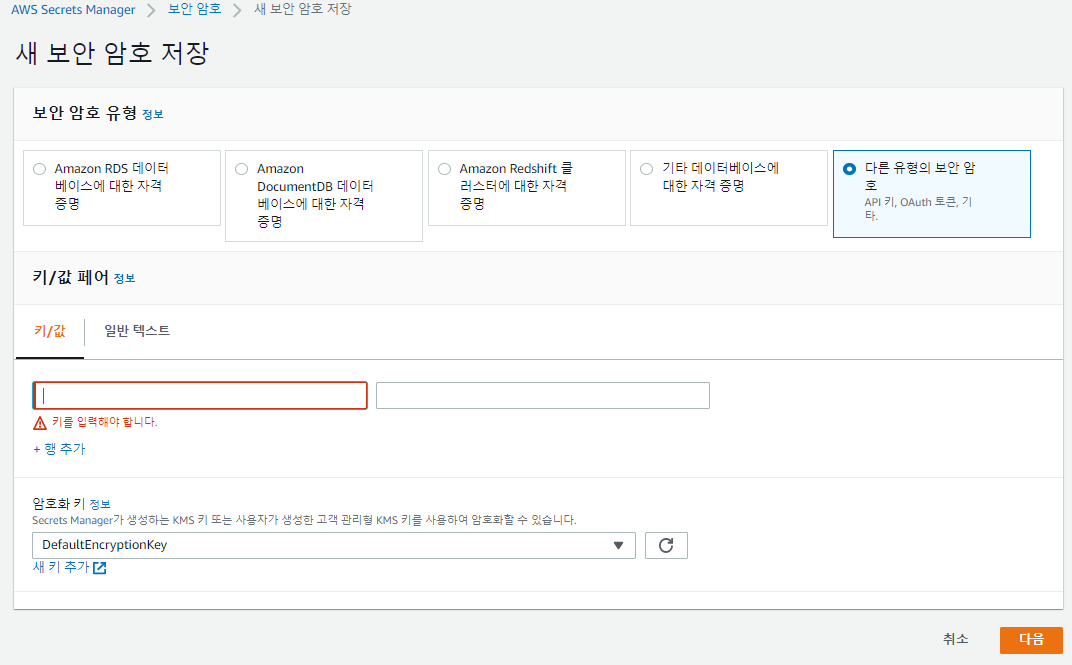Switch to the 일반 텍스트 tab
Image resolution: width=1072 pixels, height=665 pixels.
click(137, 331)
